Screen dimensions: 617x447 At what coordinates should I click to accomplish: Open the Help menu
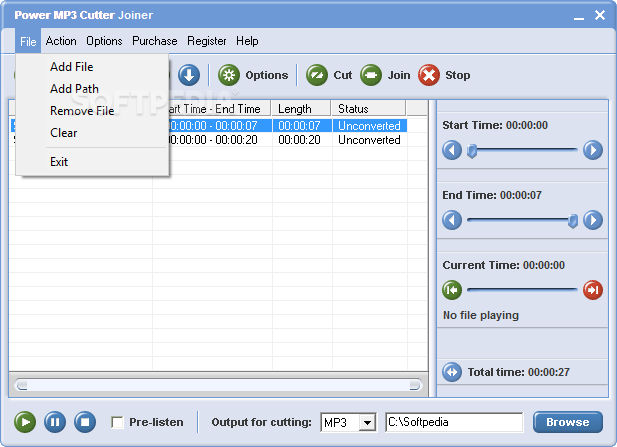tap(247, 41)
